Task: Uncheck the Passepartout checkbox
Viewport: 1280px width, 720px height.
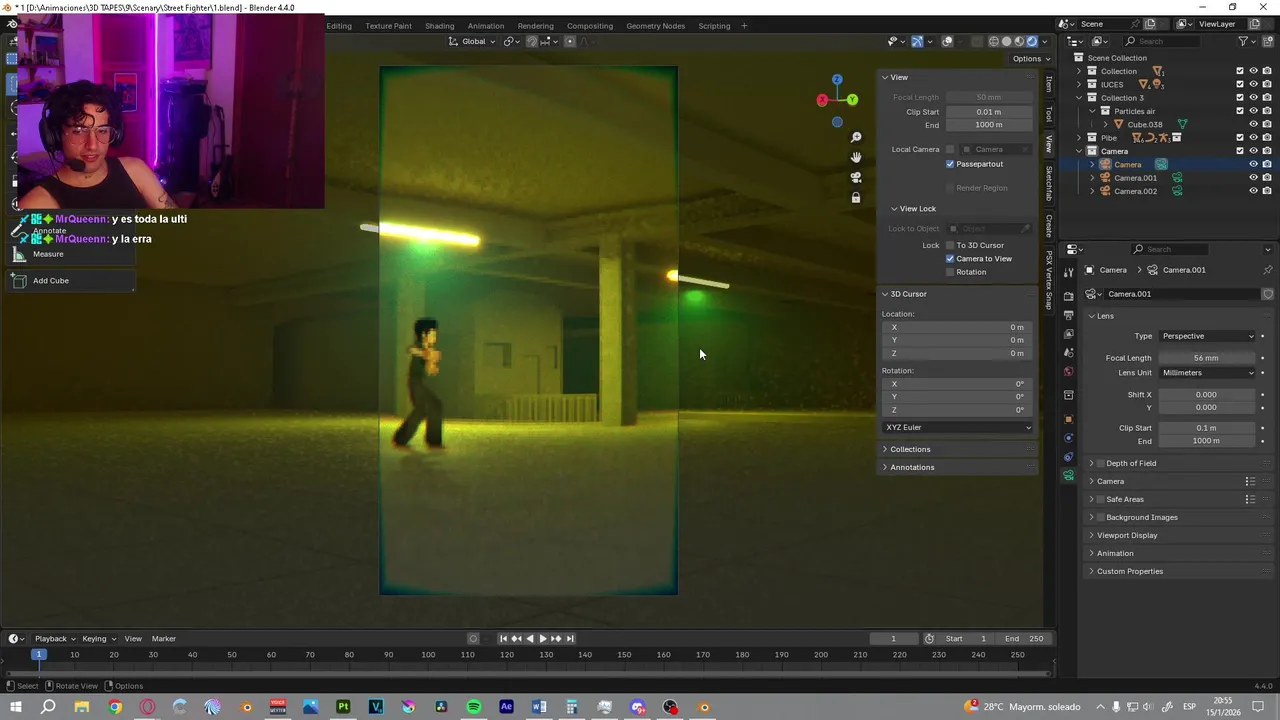Action: (950, 164)
